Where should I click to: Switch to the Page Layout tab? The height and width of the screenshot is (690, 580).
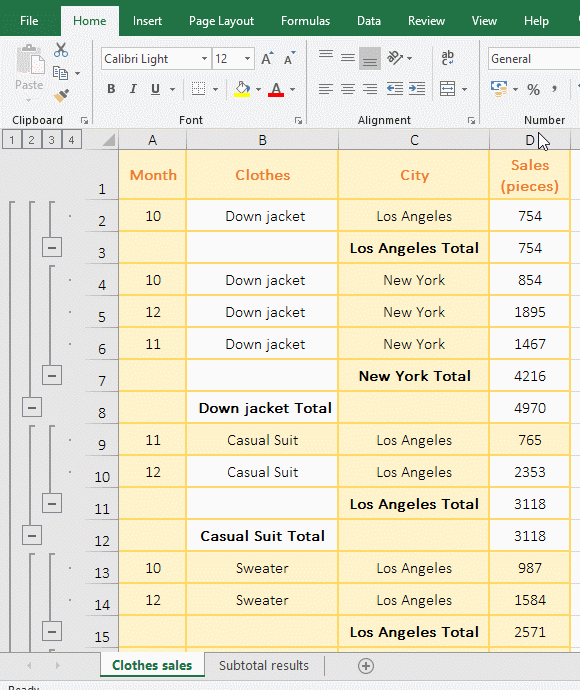click(221, 21)
